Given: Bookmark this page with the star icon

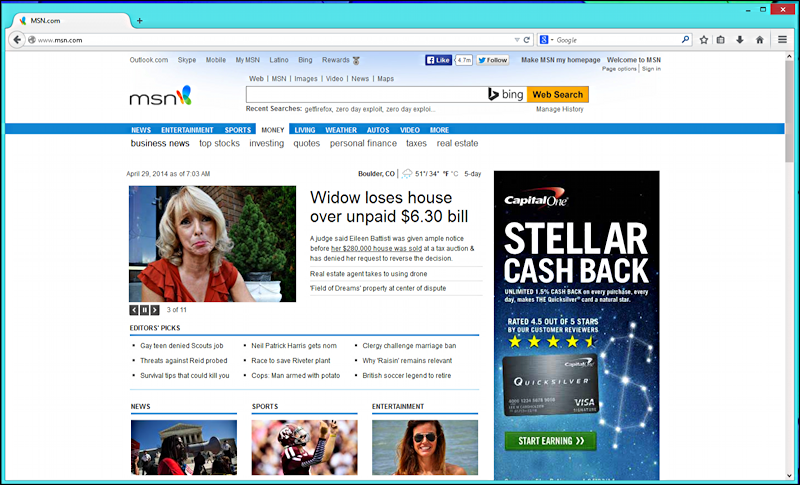Looking at the screenshot, I should (x=704, y=40).
